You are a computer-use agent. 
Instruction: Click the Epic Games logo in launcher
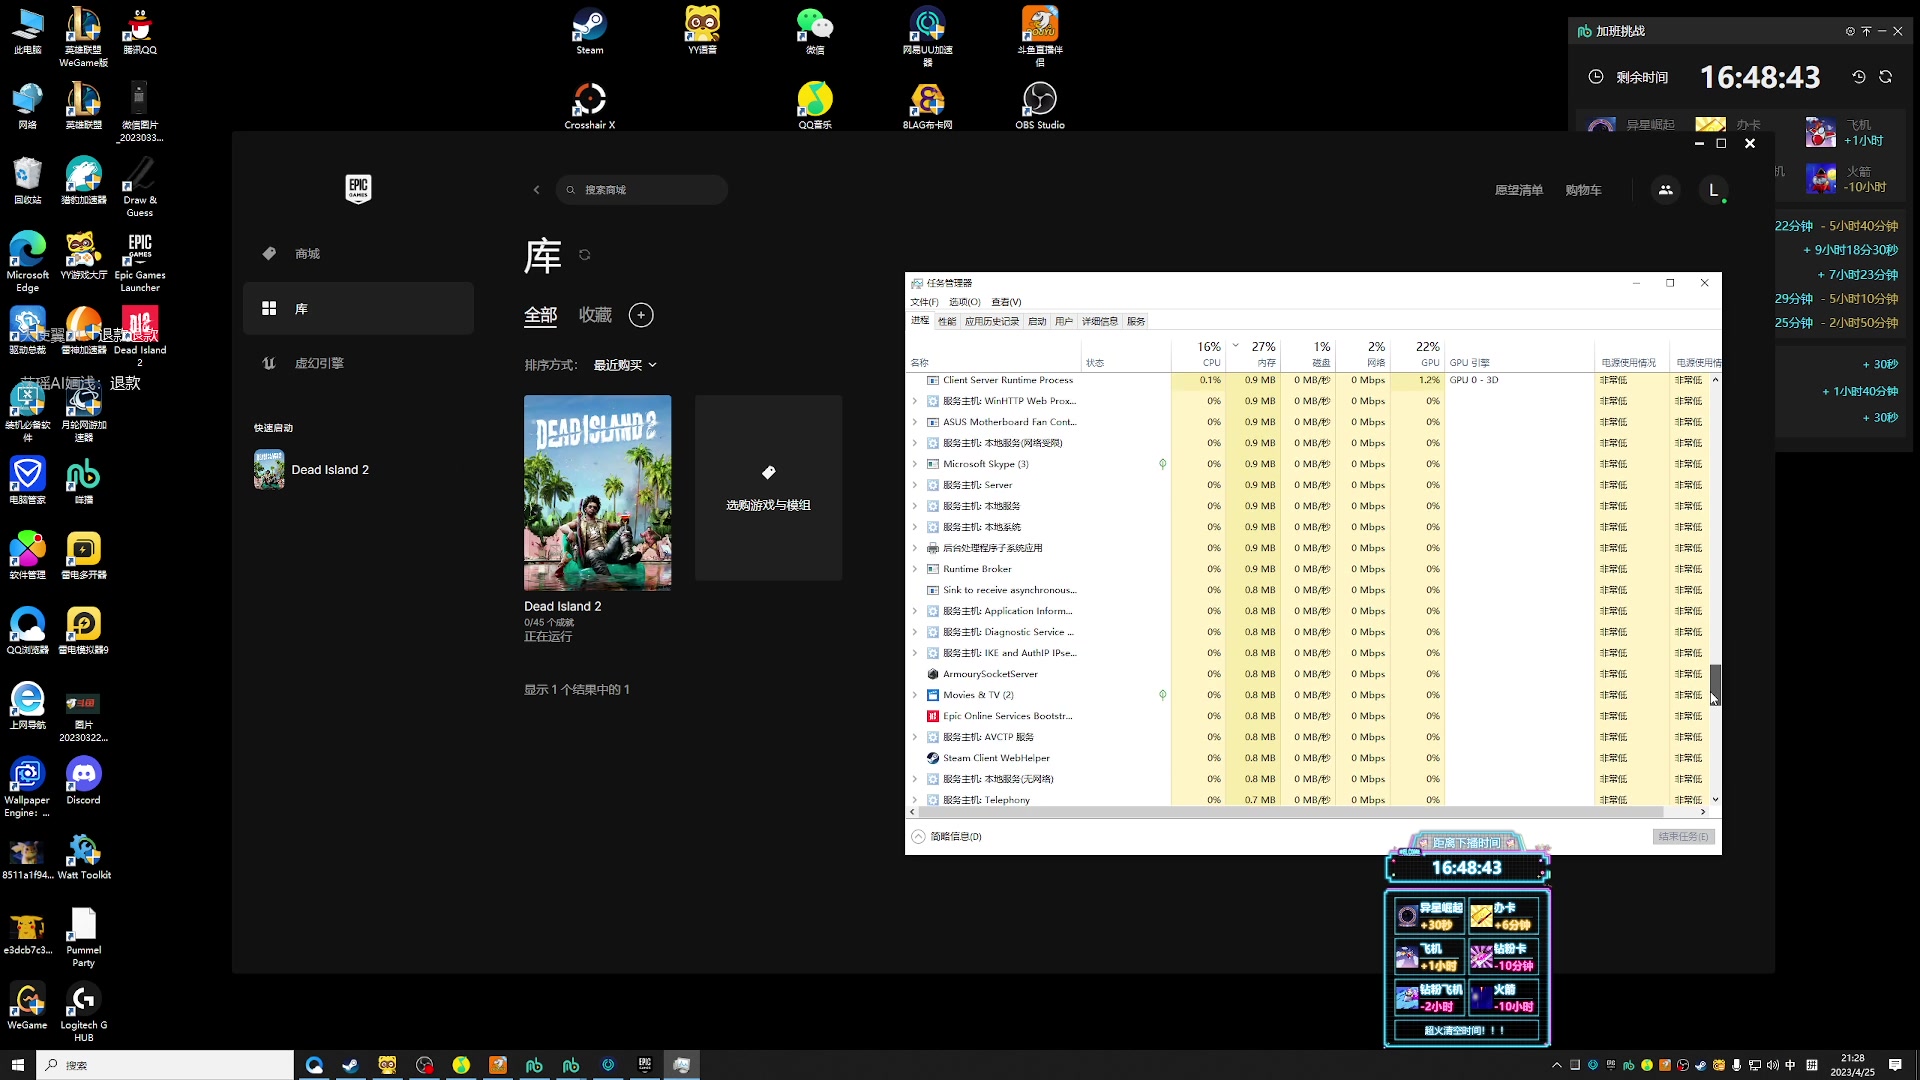coord(358,188)
